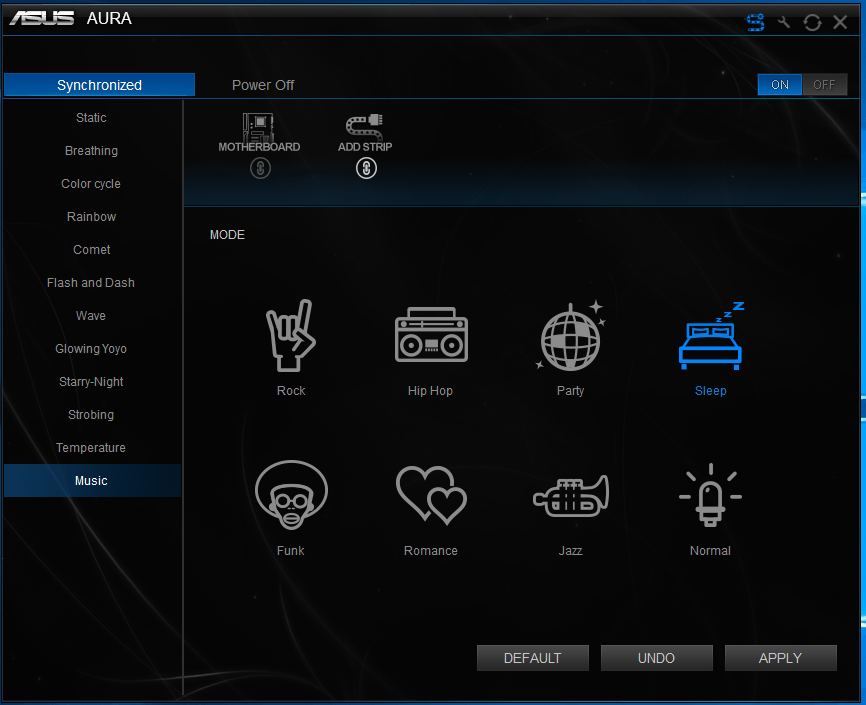866x705 pixels.
Task: Switch lighting ON
Action: click(779, 85)
